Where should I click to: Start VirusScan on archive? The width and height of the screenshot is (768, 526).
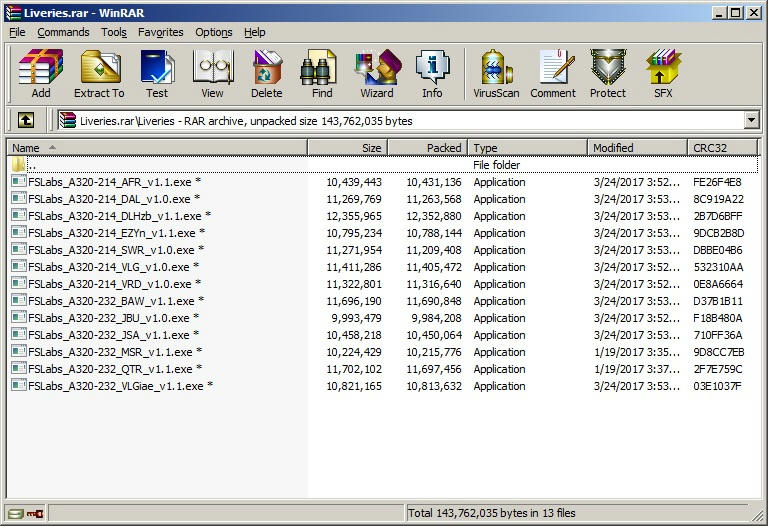(496, 73)
